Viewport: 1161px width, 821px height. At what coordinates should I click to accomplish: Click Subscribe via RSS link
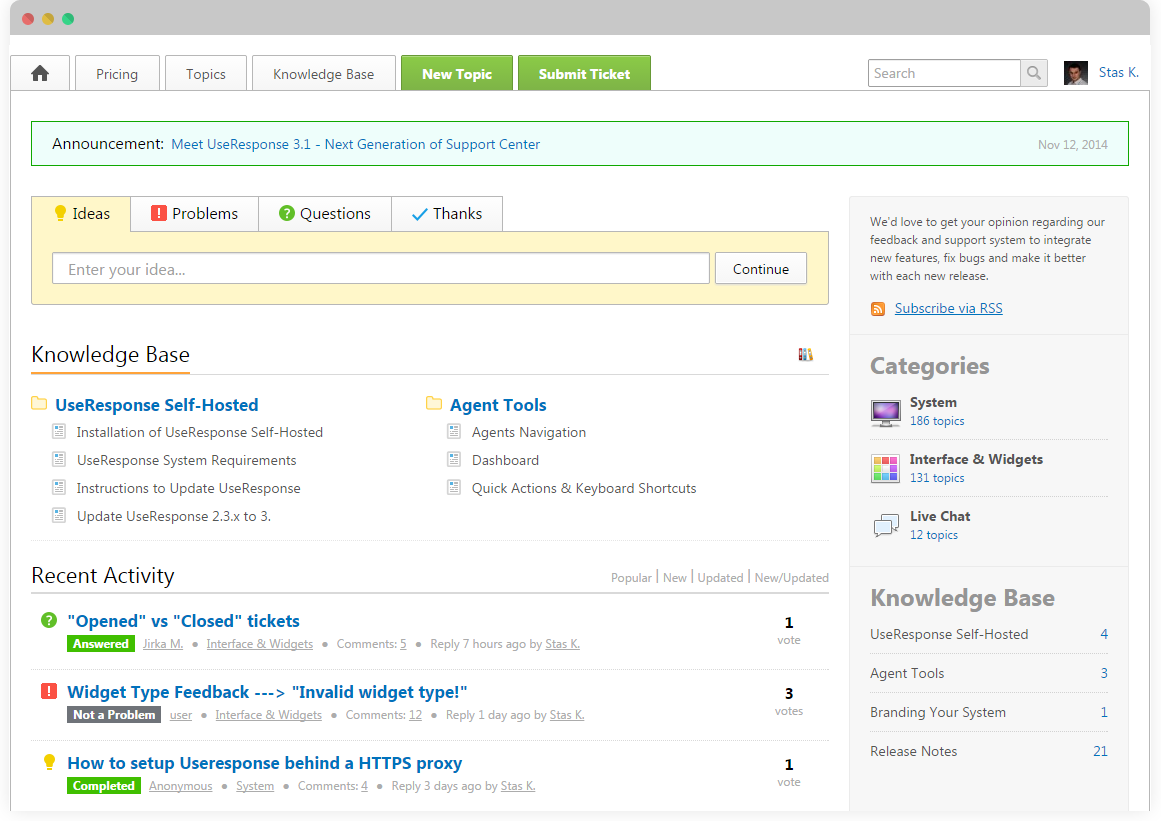point(948,309)
